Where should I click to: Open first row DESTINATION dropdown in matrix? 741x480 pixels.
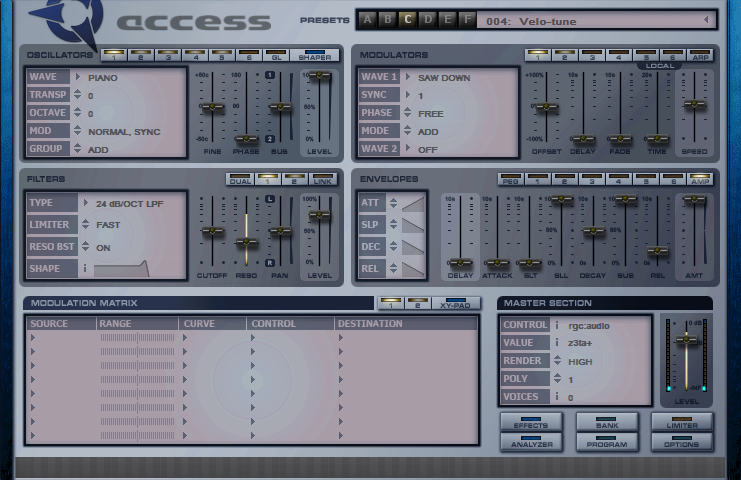click(x=341, y=338)
